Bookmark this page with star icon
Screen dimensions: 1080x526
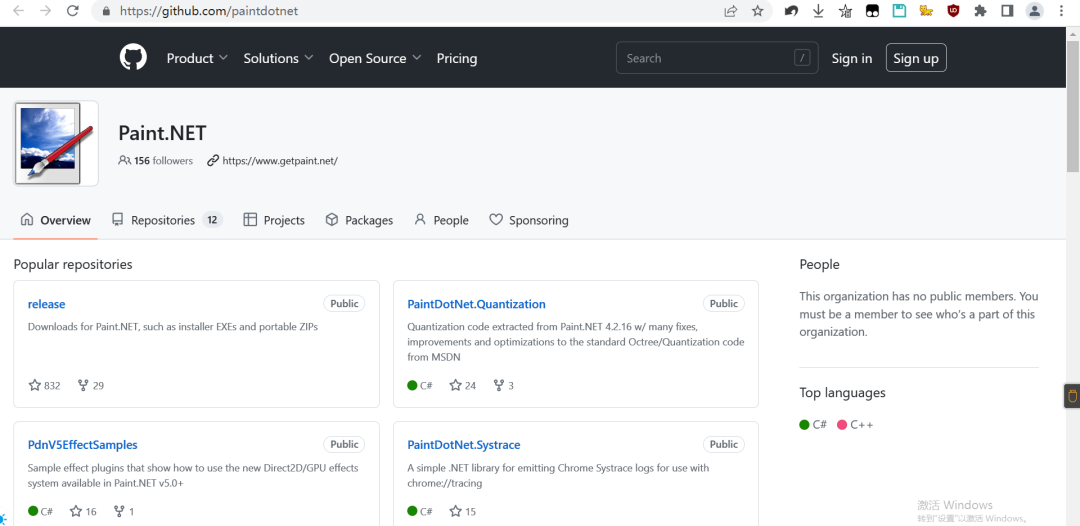(758, 11)
